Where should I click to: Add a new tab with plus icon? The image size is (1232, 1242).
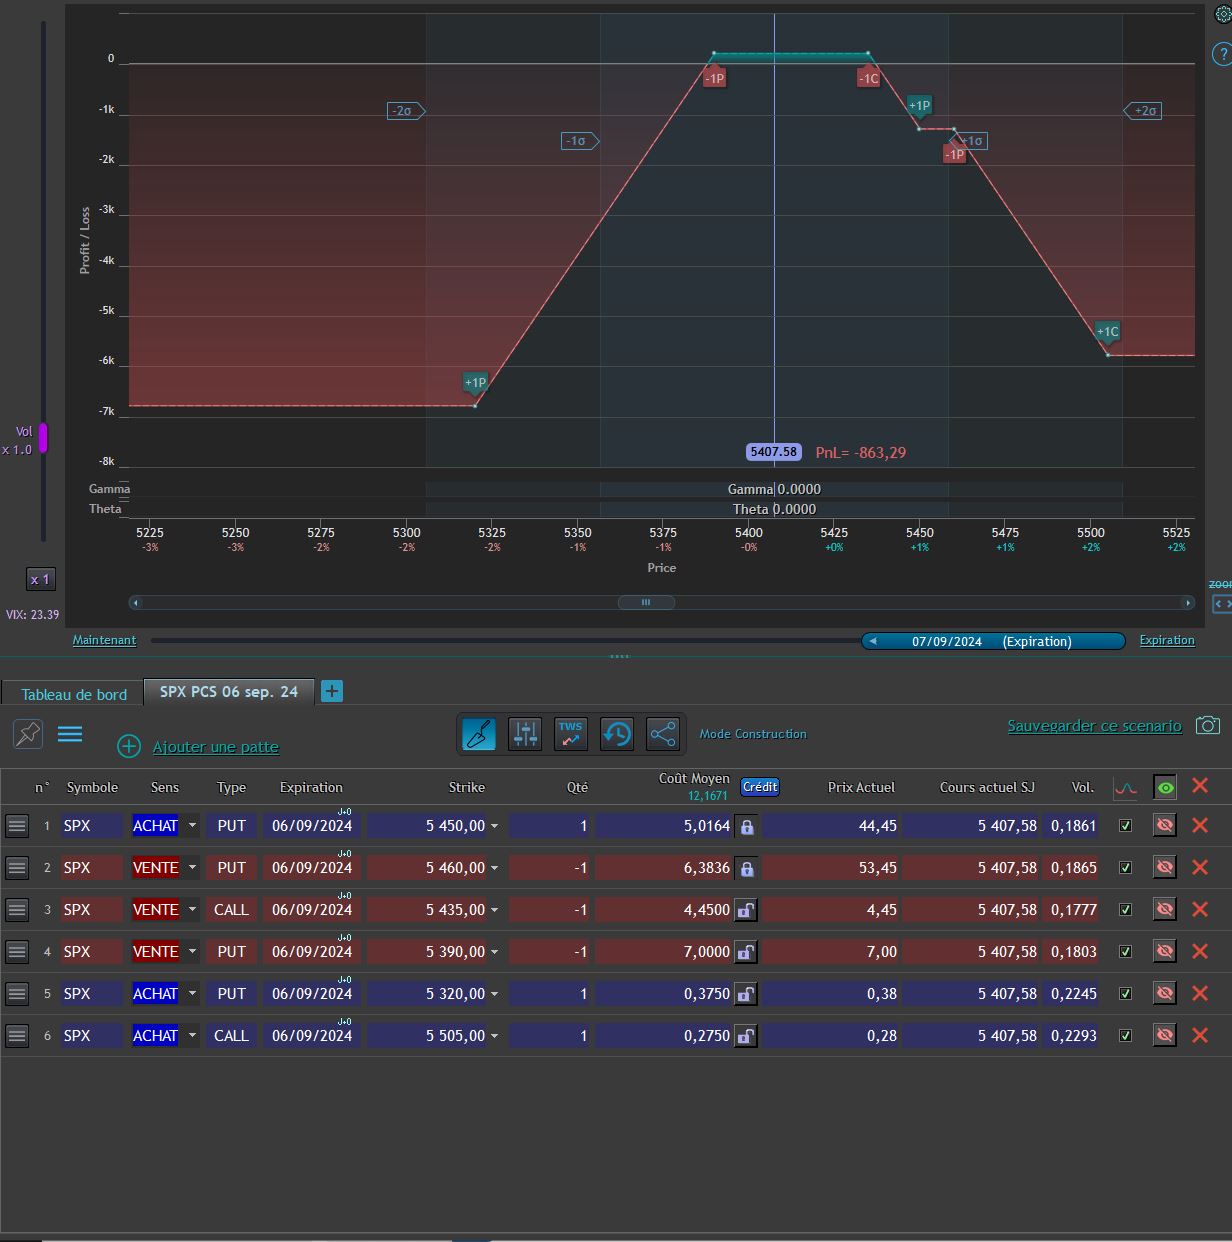[332, 691]
